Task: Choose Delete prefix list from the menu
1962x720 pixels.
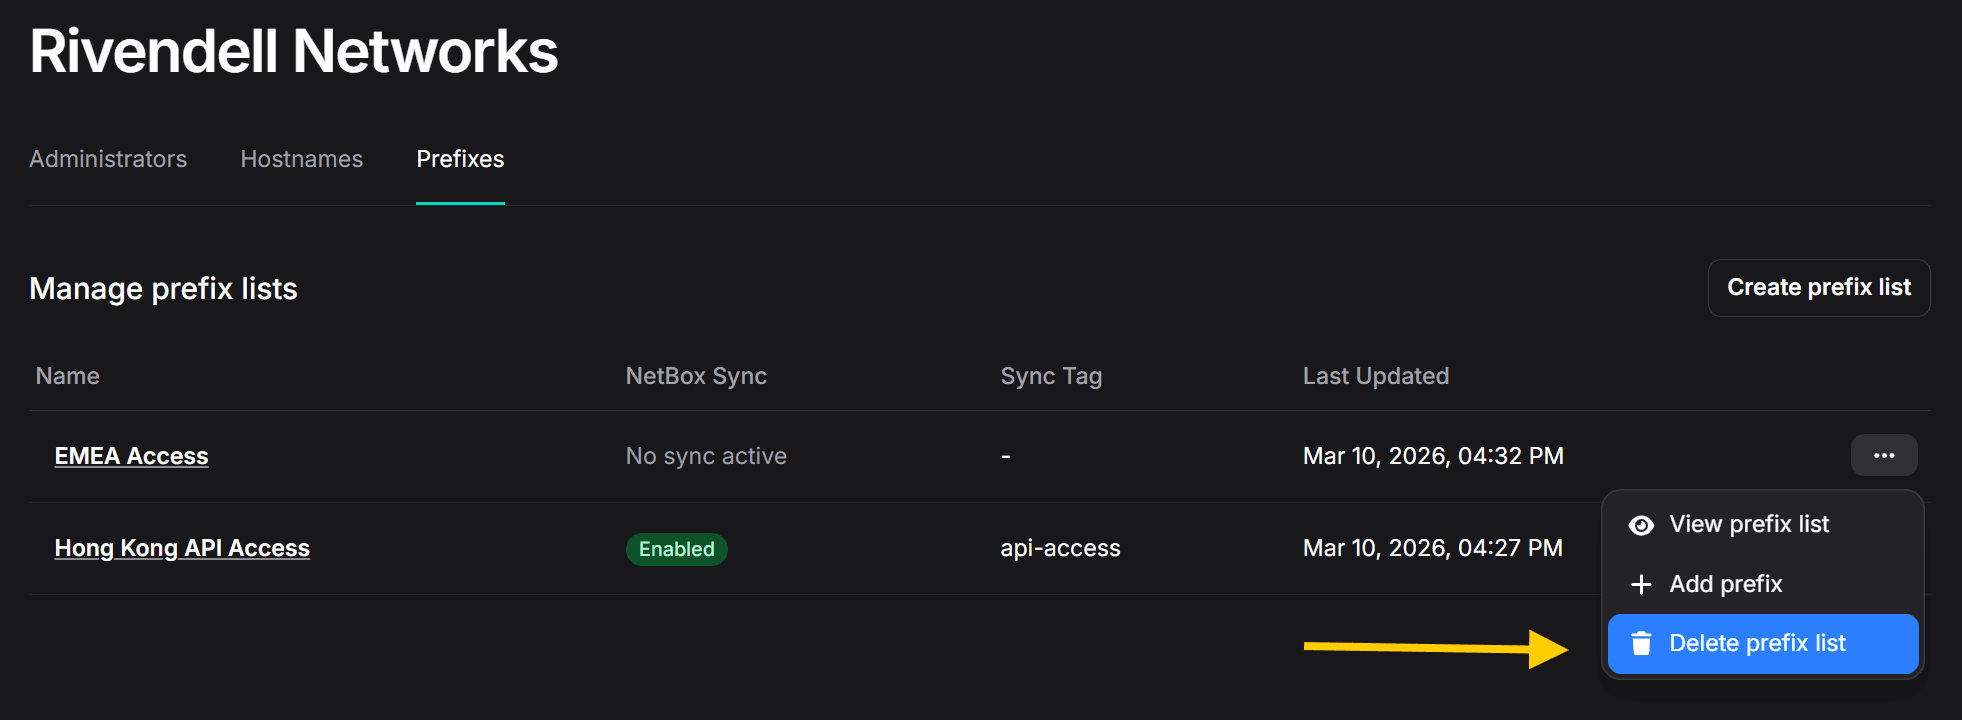Action: point(1763,644)
